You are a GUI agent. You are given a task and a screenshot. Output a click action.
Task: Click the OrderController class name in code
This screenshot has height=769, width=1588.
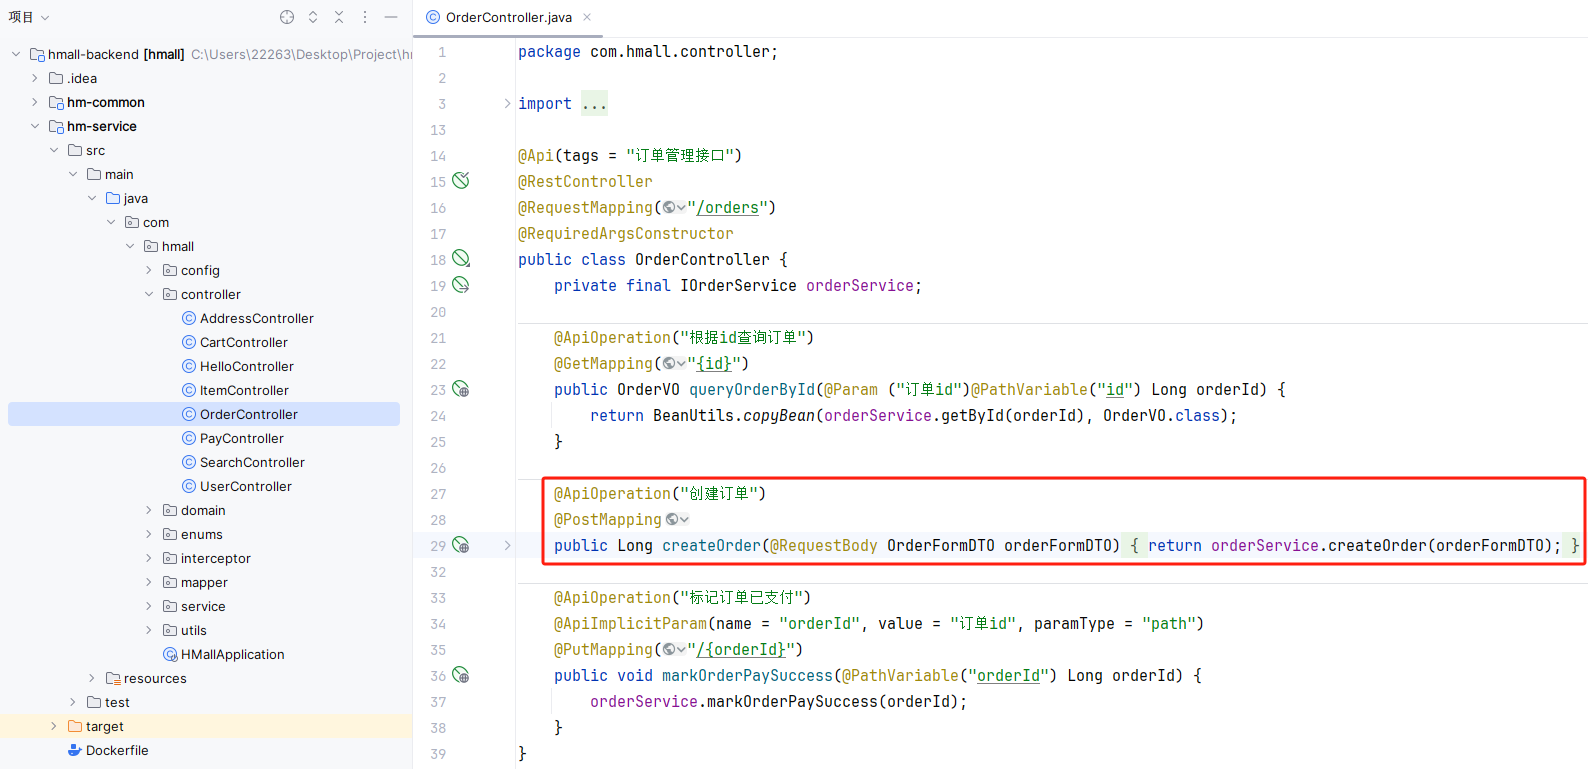click(702, 259)
